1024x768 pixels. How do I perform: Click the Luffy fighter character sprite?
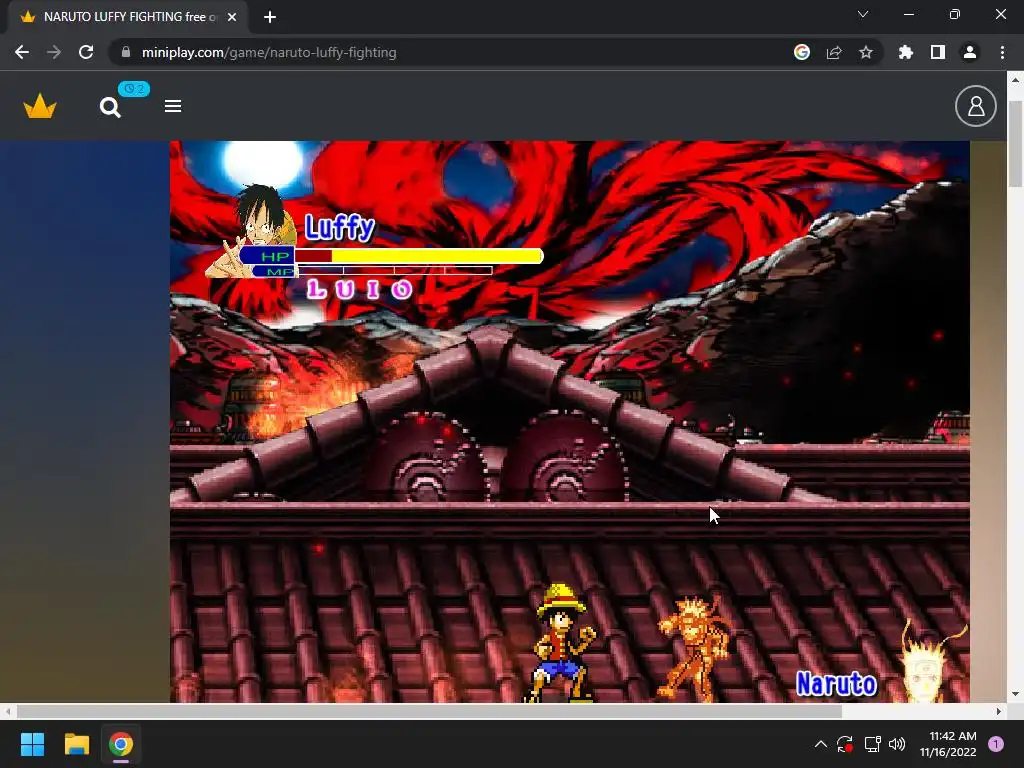561,643
